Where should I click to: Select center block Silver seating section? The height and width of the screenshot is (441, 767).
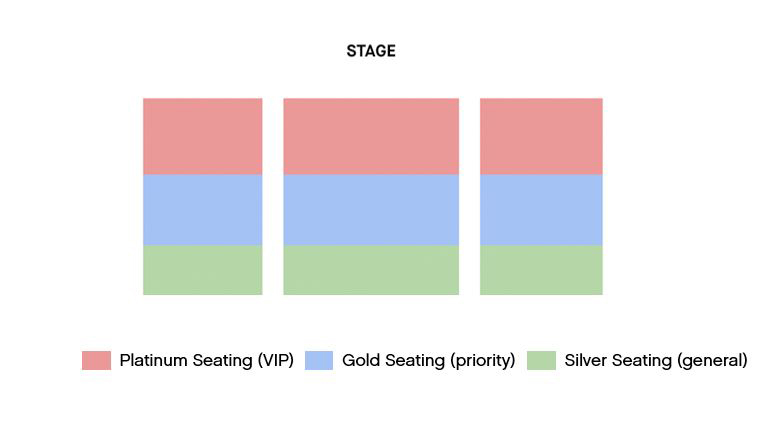pyautogui.click(x=371, y=270)
